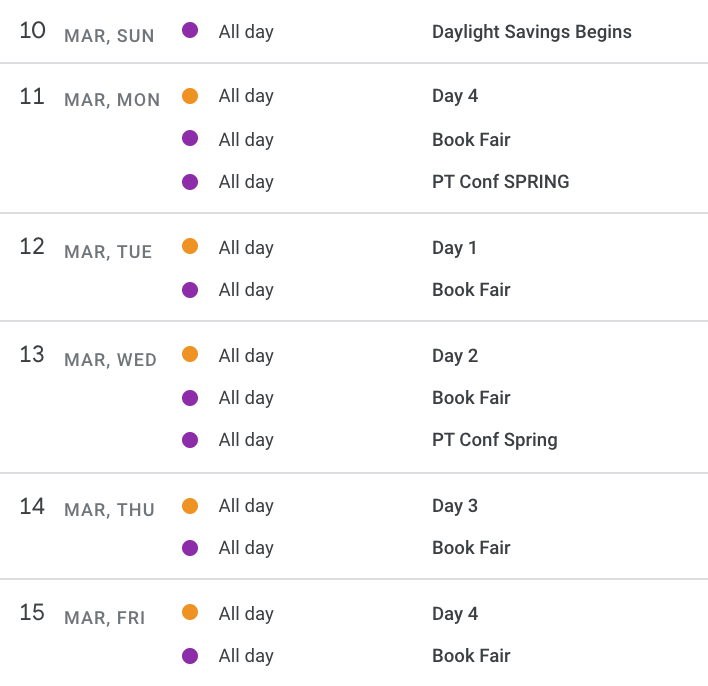This screenshot has height=686, width=708.
Task: Click purple dot beside Thursday's Book Fair
Action: 190,548
